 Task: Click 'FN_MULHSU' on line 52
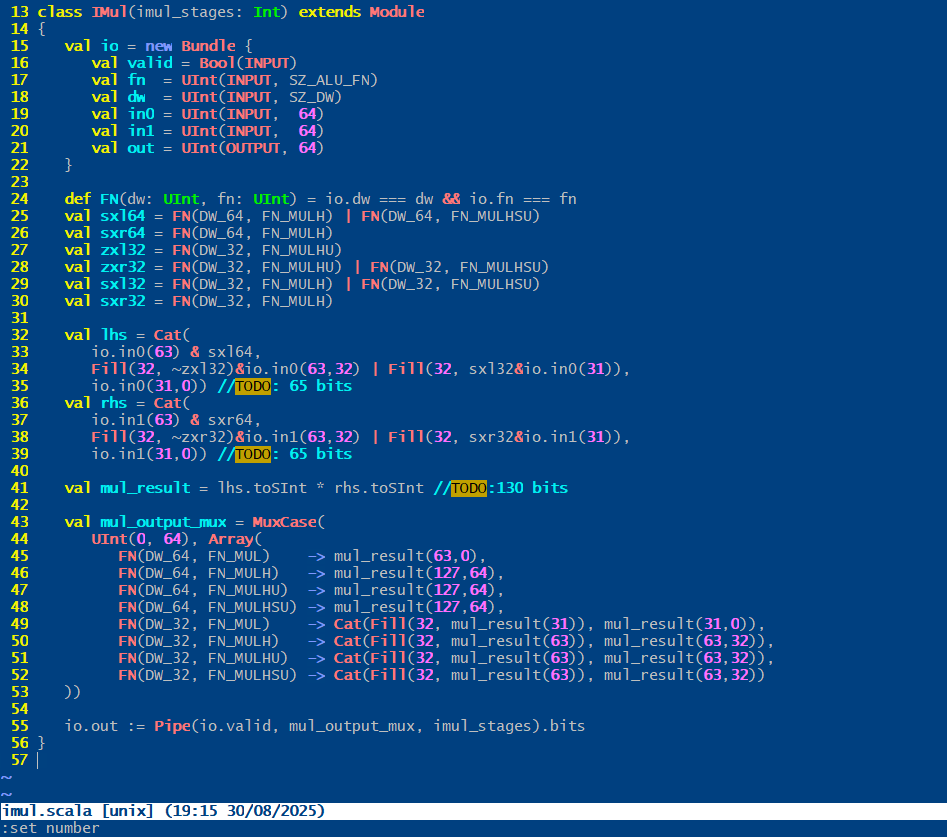tap(249, 675)
